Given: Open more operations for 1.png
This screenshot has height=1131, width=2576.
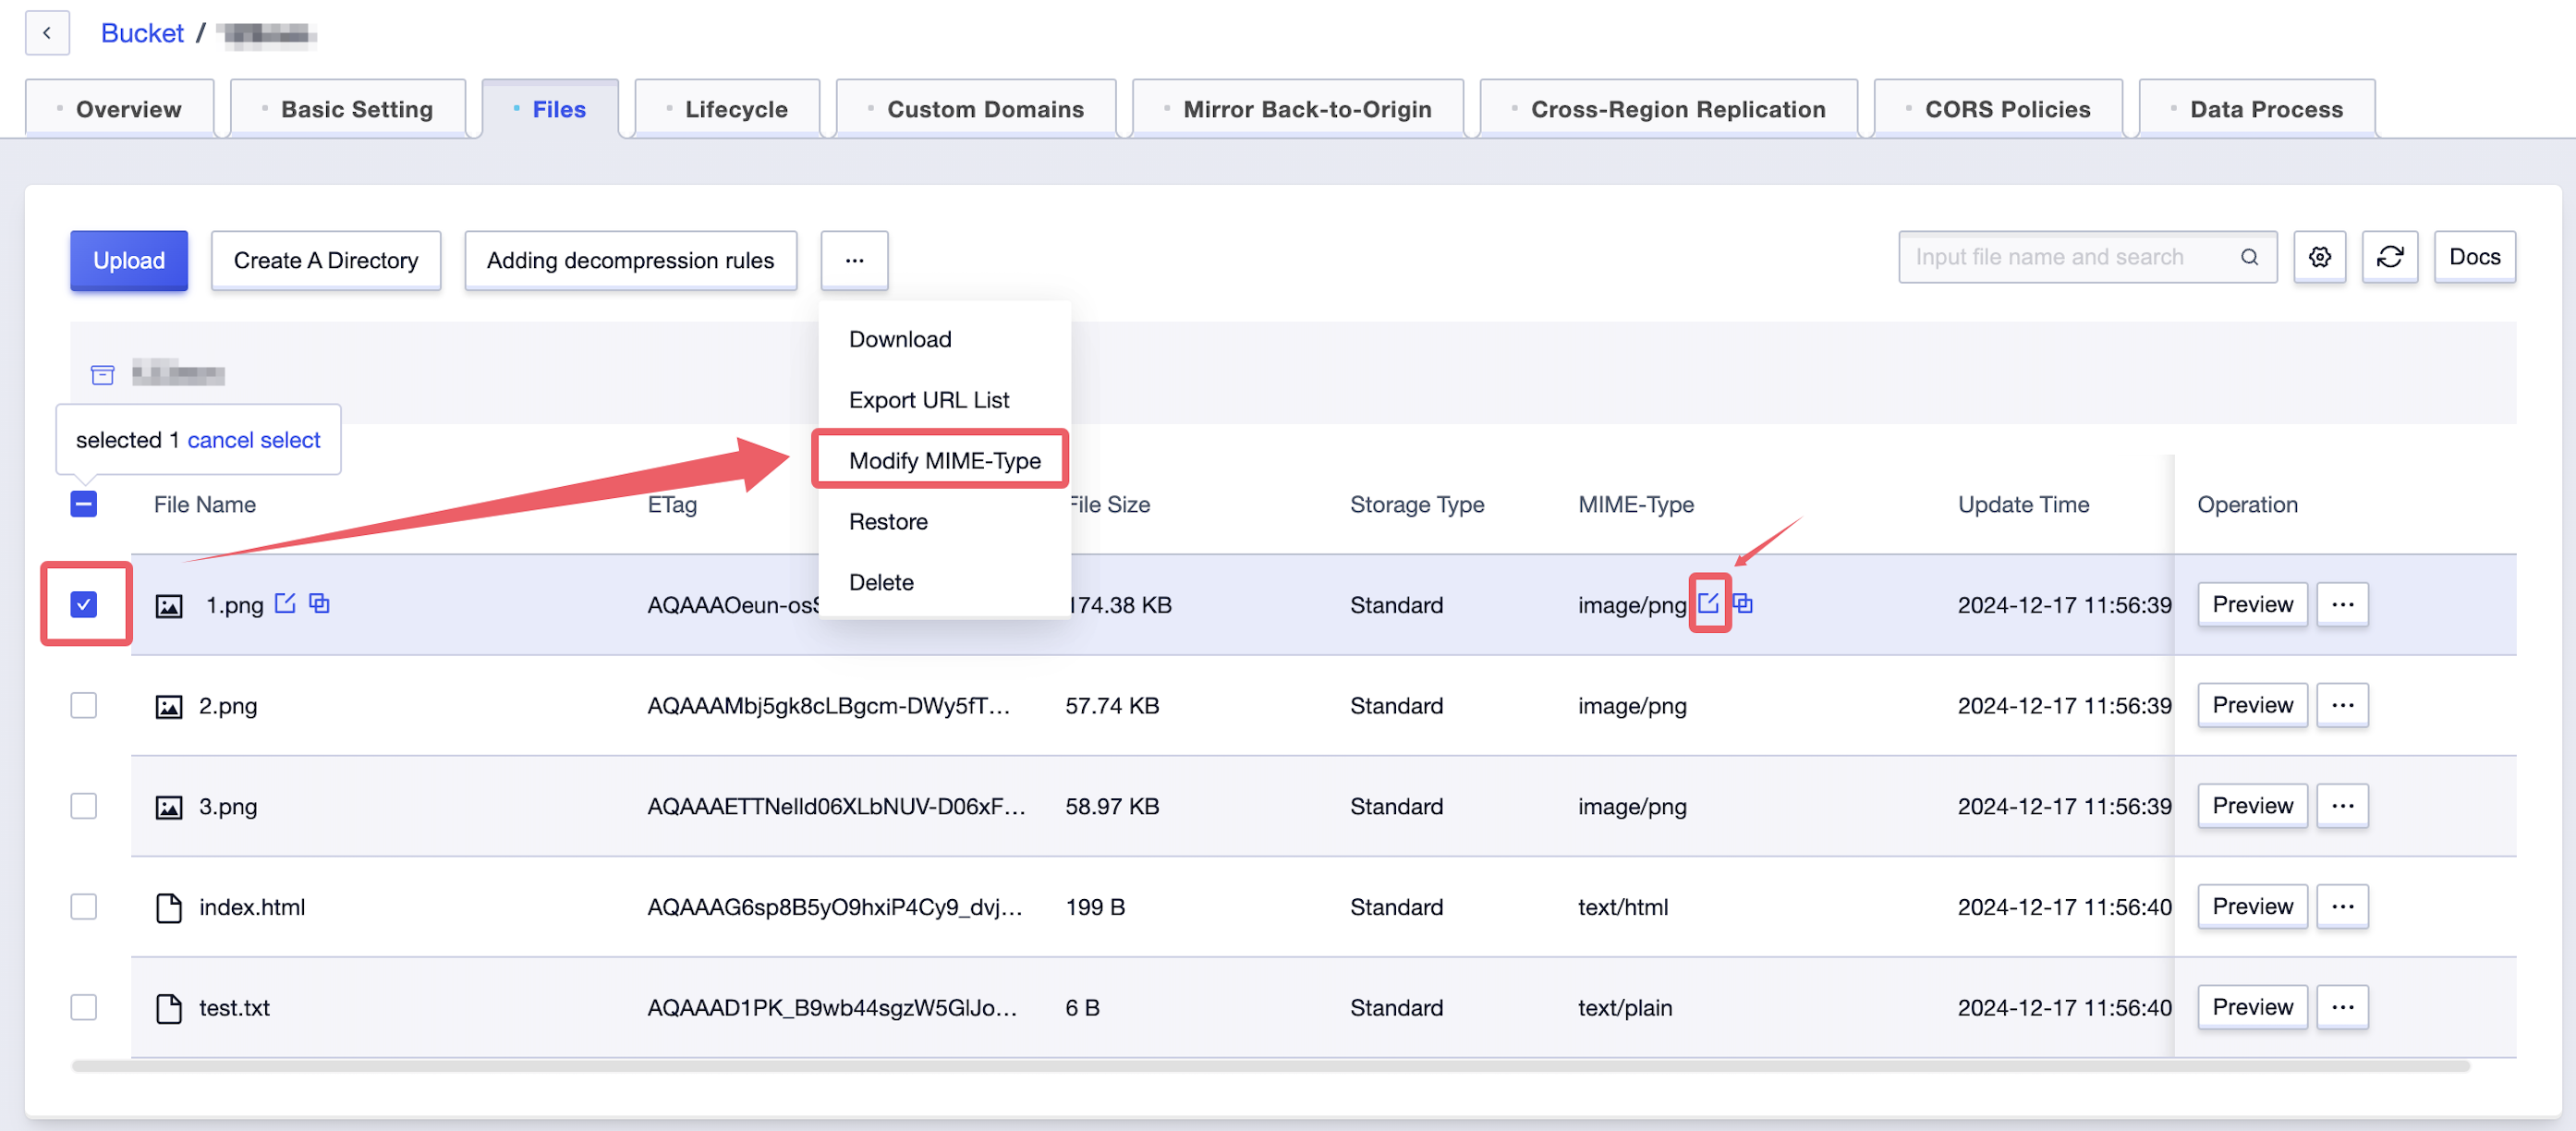Looking at the screenshot, I should [x=2342, y=604].
